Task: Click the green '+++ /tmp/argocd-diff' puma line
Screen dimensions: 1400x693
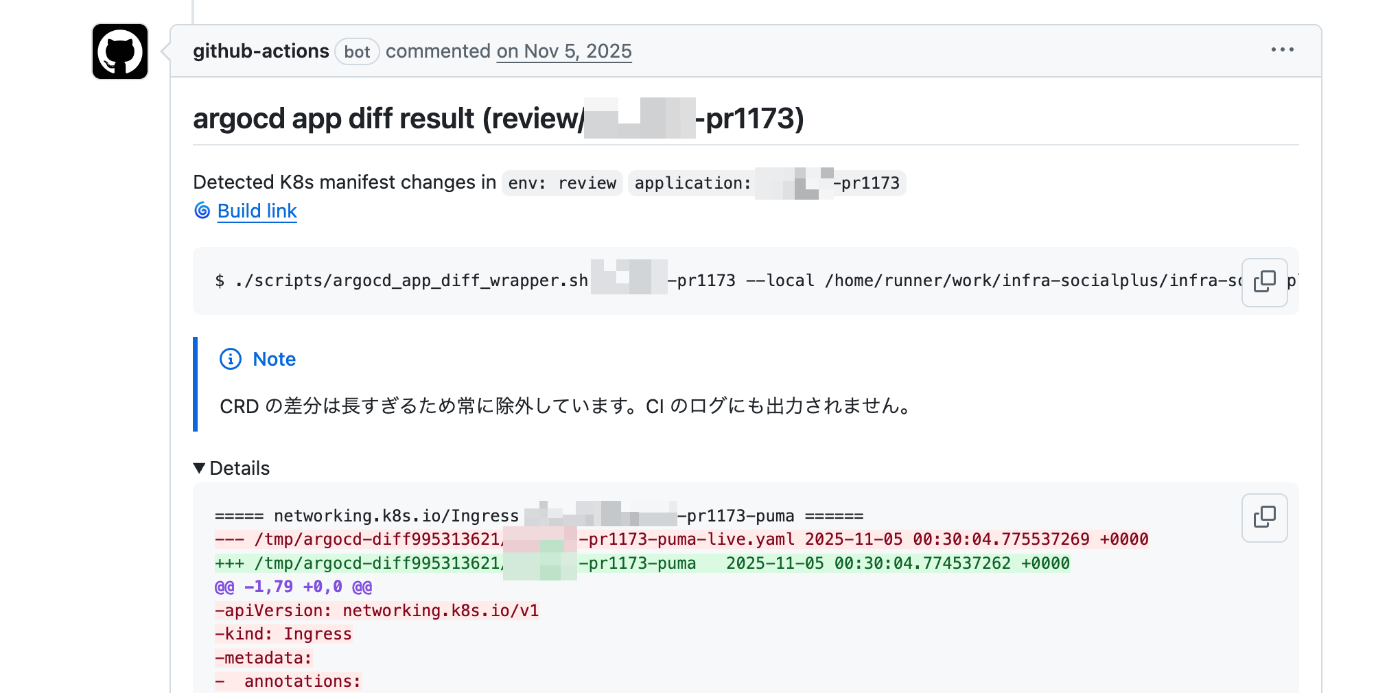Action: coord(642,563)
